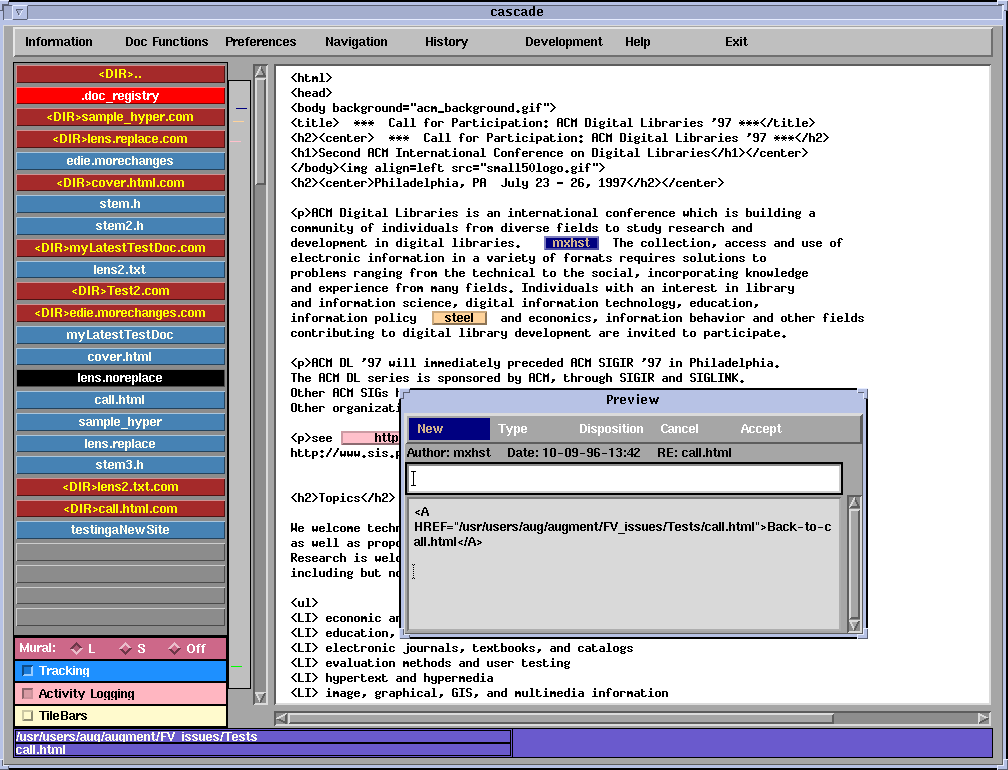
Task: Go up via the <DIR>.. entry
Action: click(x=120, y=74)
